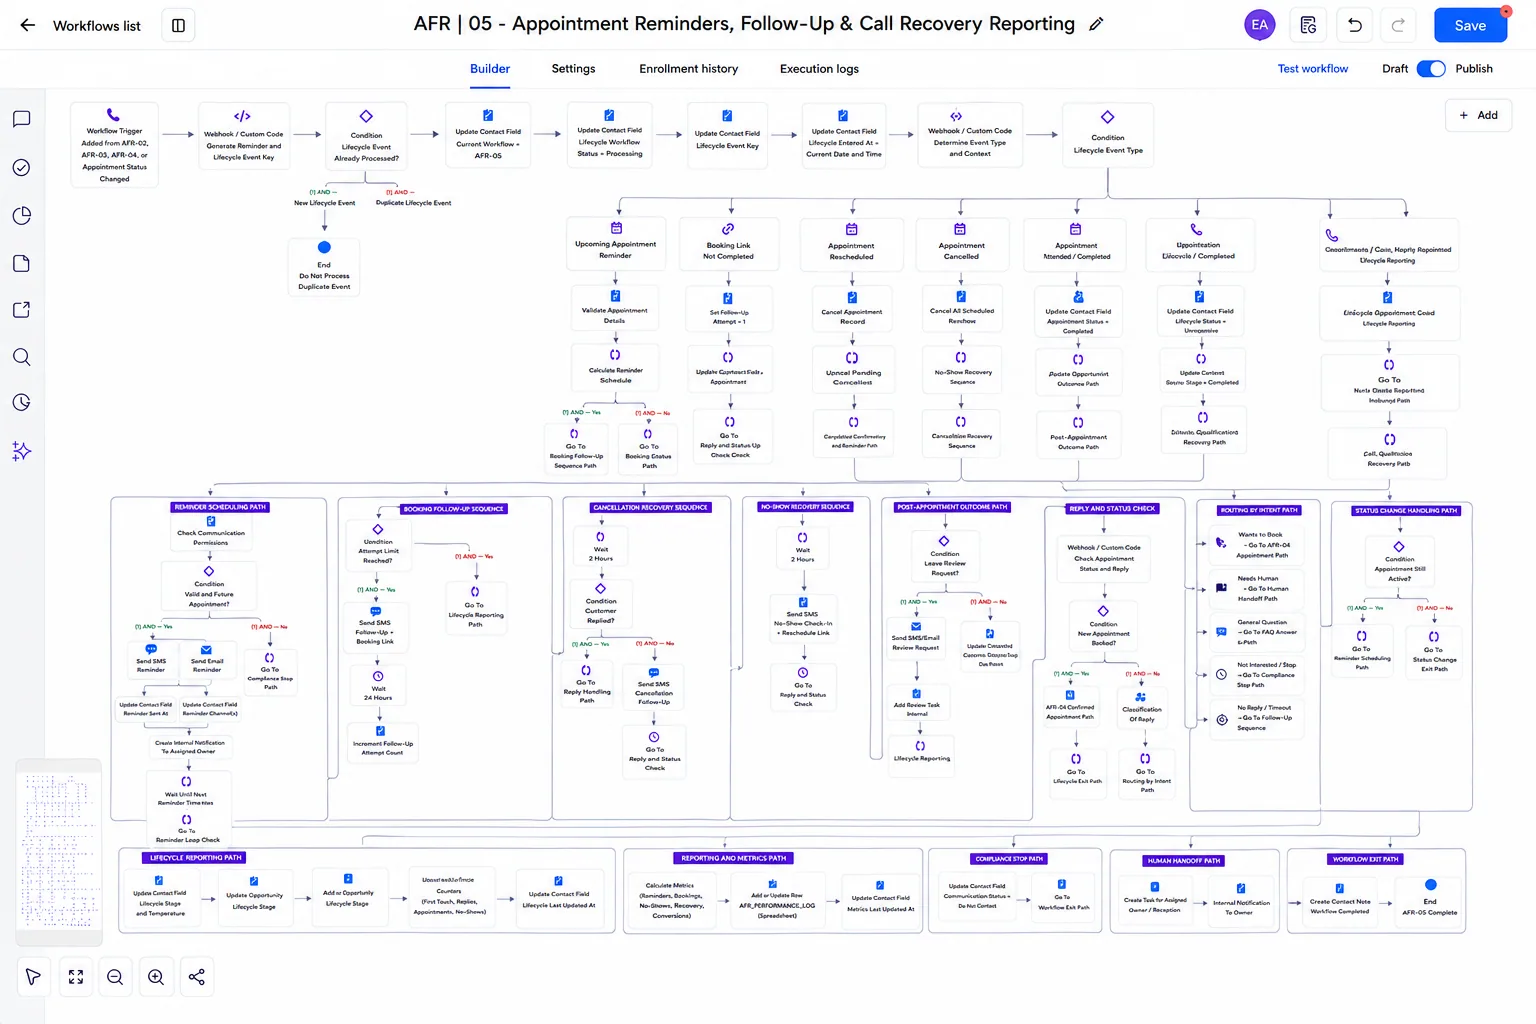Image resolution: width=1536 pixels, height=1024 pixels.
Task: Click ROUTING BY INTENT PATH label
Action: pyautogui.click(x=1259, y=510)
